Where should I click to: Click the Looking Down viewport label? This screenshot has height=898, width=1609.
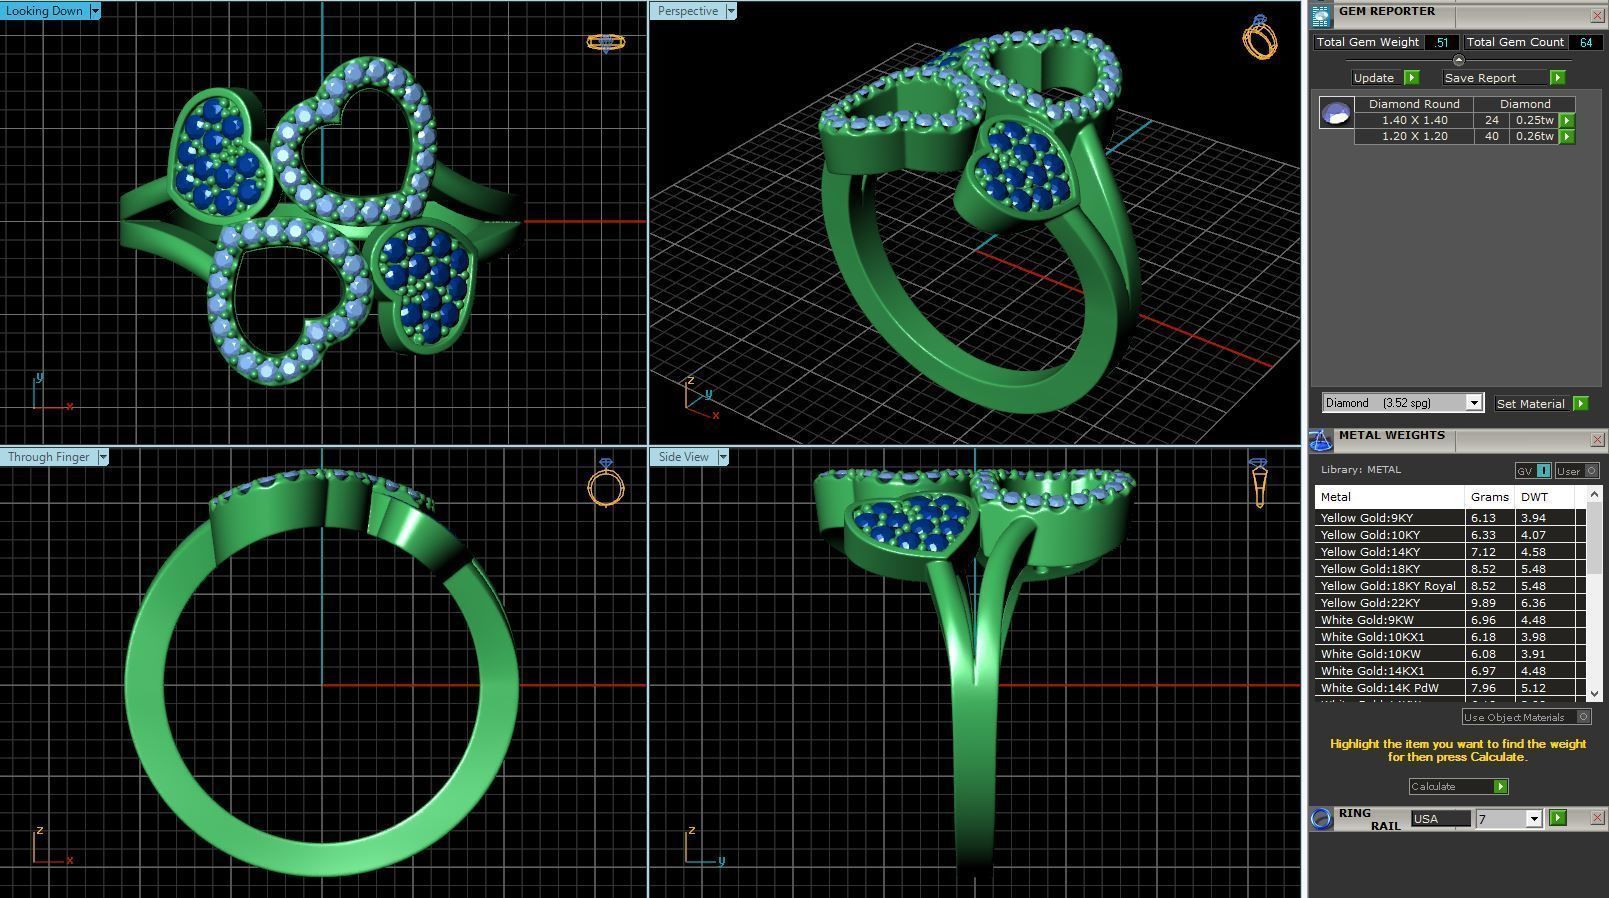coord(45,11)
